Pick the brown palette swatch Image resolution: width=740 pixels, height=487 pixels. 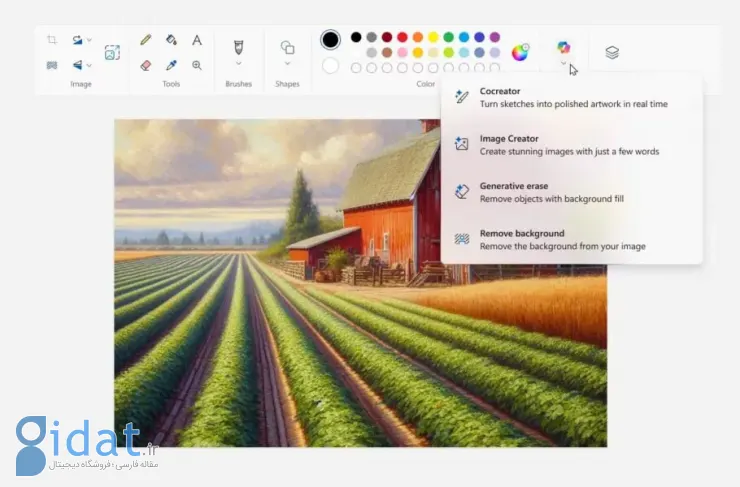pos(387,52)
